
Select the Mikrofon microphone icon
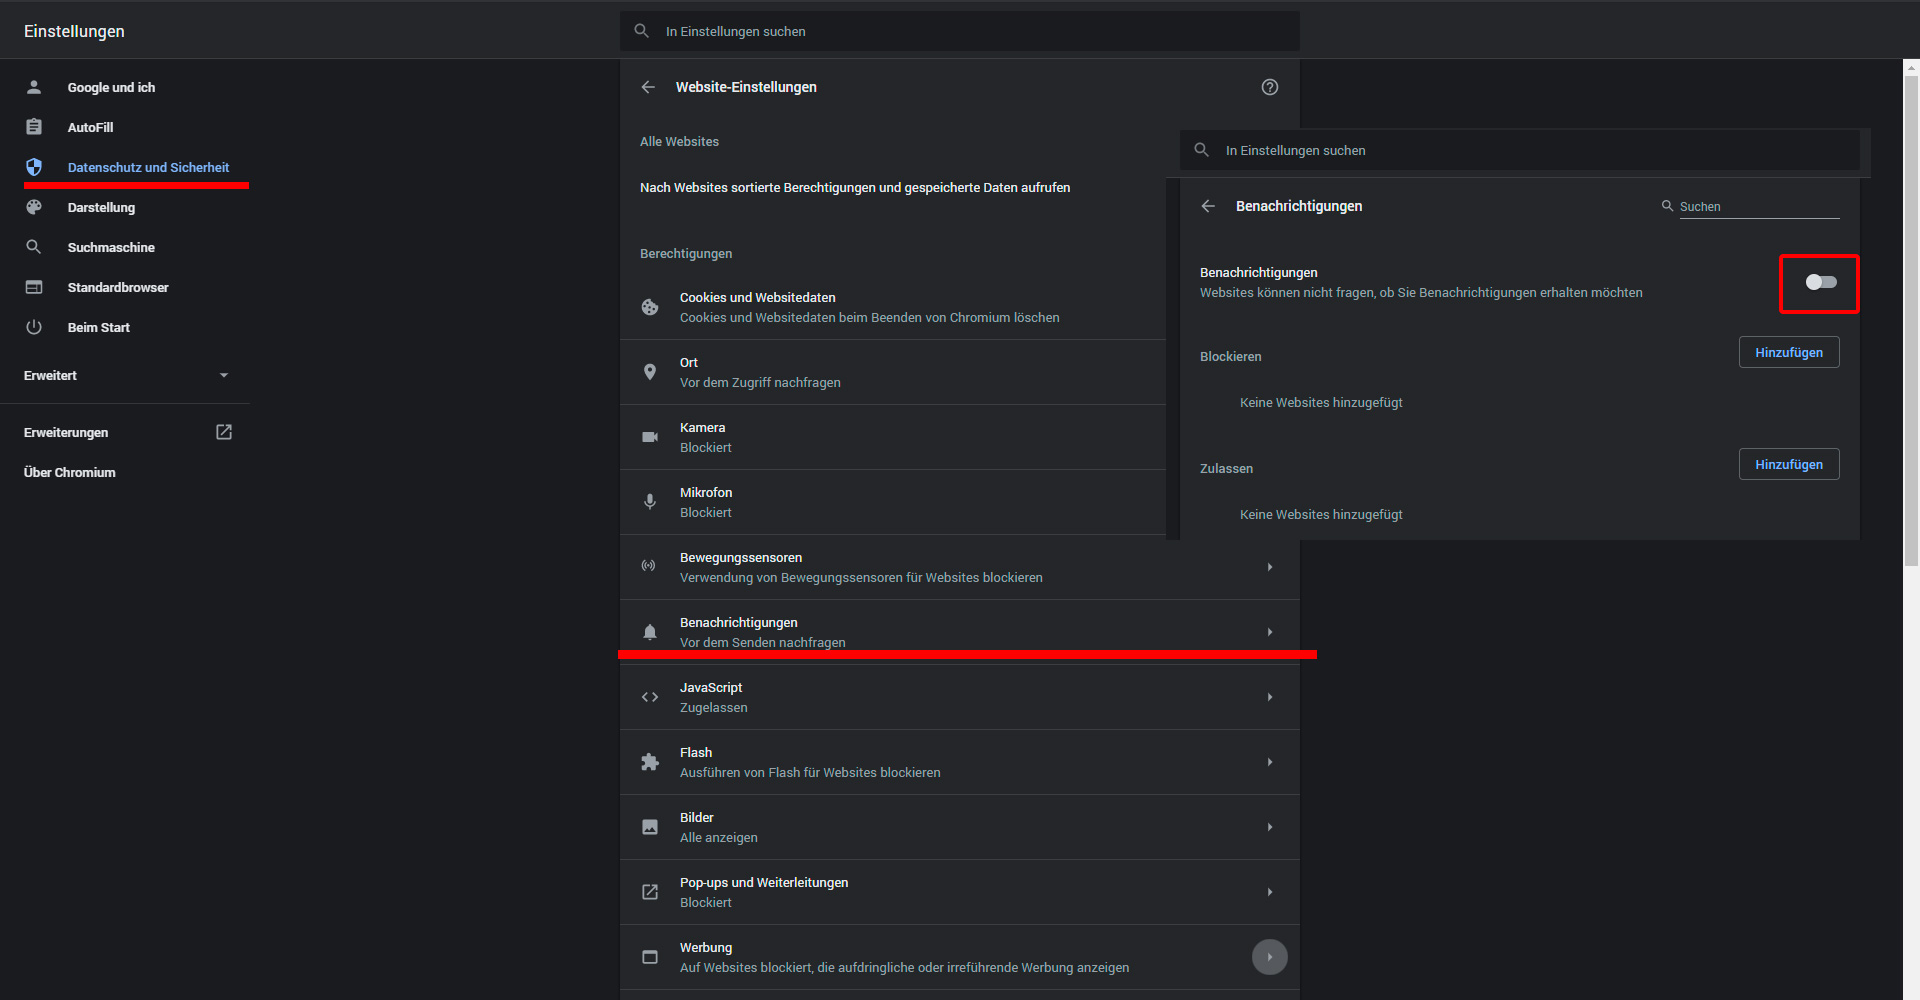click(650, 502)
